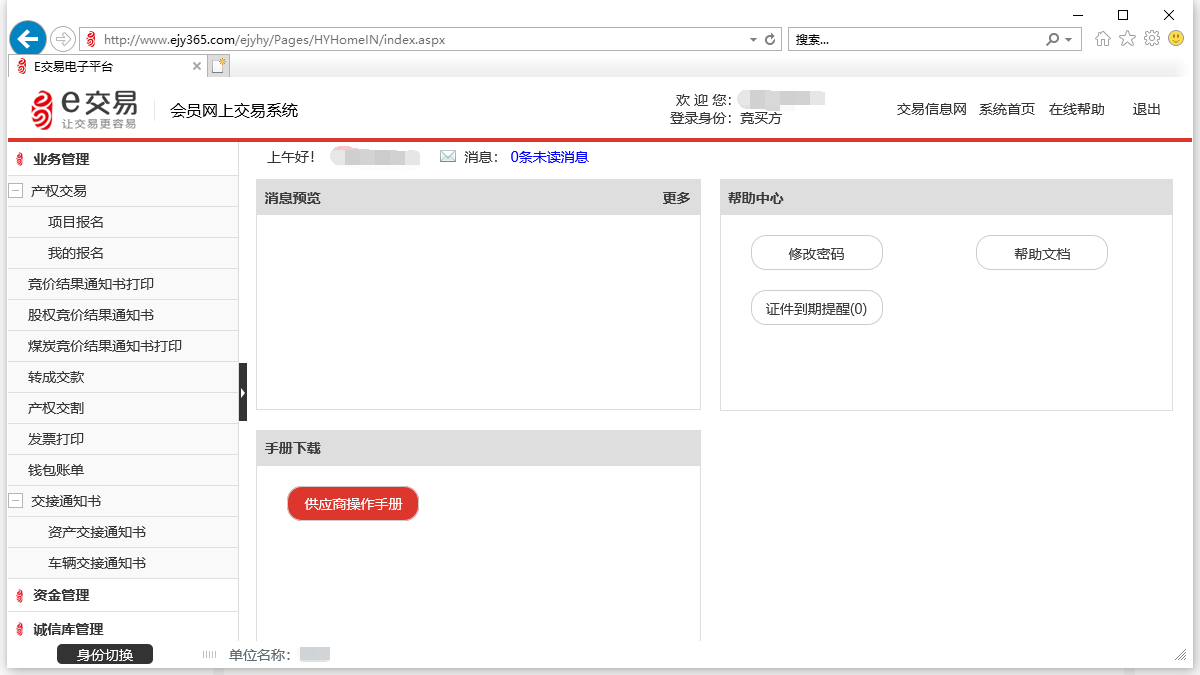
Task: Click the refresh icon in address bar
Action: 770,40
